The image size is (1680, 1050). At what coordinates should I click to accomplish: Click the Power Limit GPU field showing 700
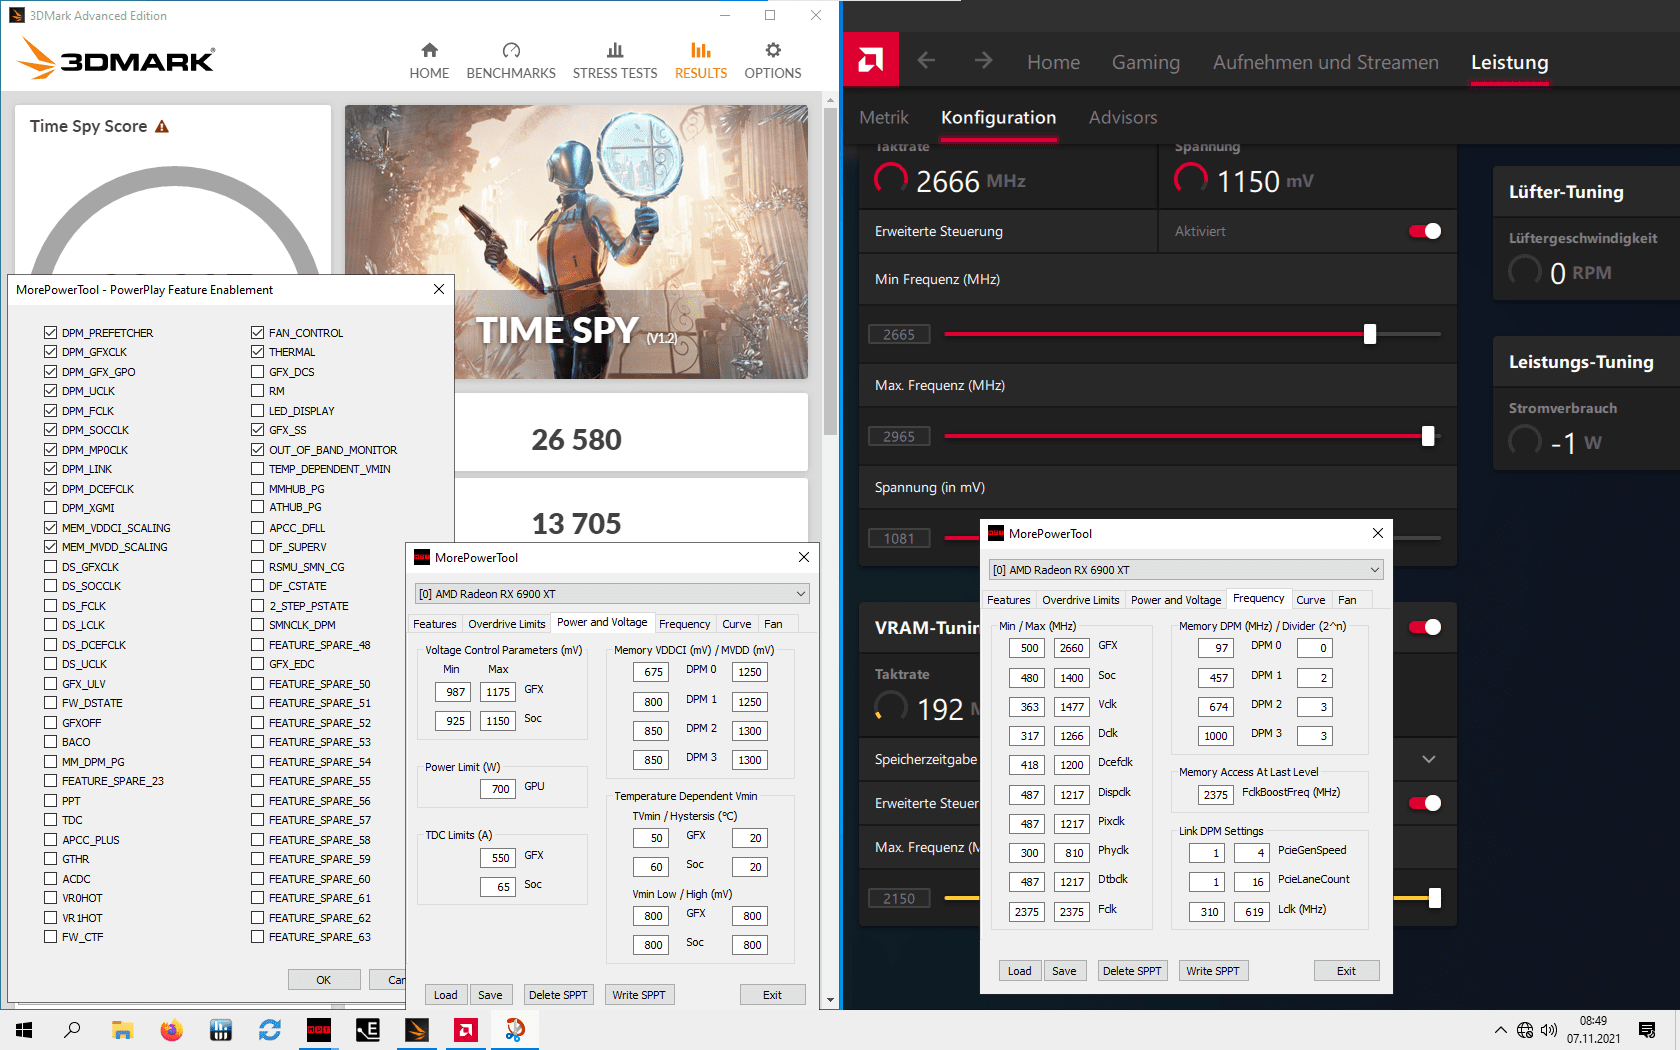(x=500, y=789)
